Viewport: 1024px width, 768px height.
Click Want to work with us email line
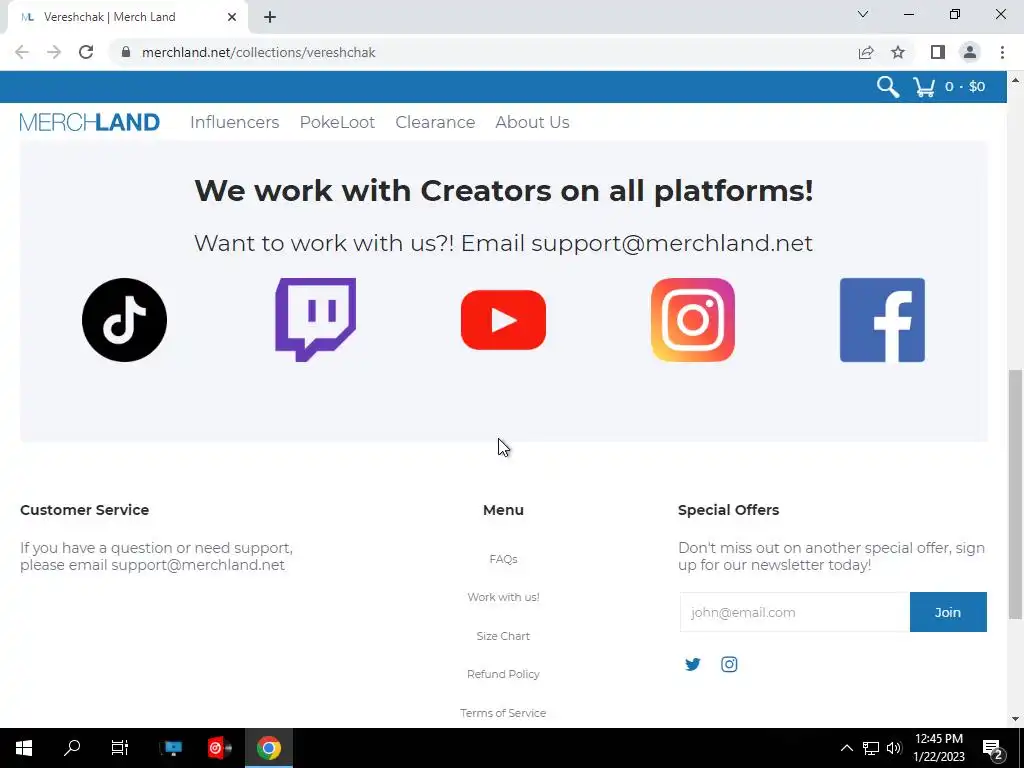[504, 243]
